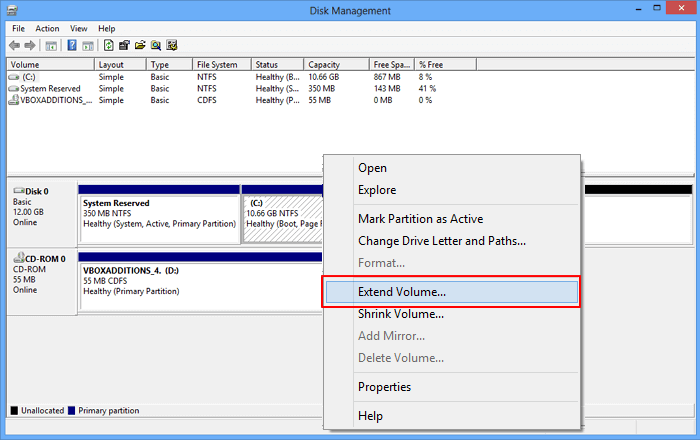Viewport: 700px width, 440px height.
Task: Click the Forward arrow toolbar icon
Action: (32, 45)
